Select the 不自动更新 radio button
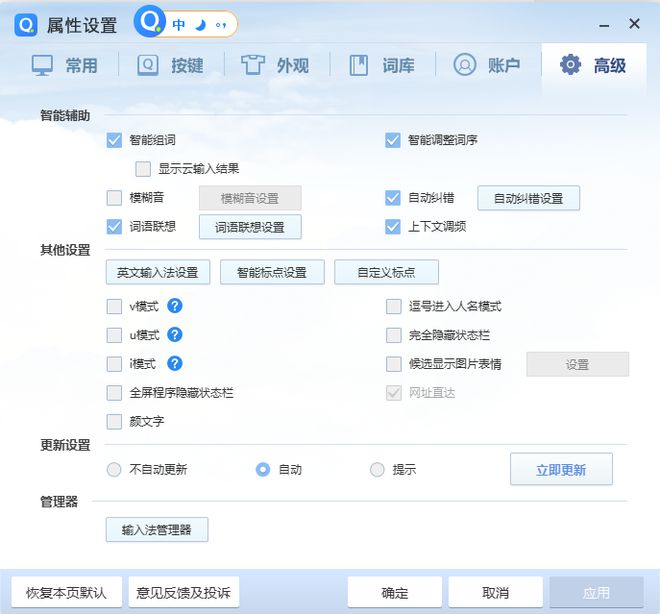The height and width of the screenshot is (614, 660). pos(114,470)
